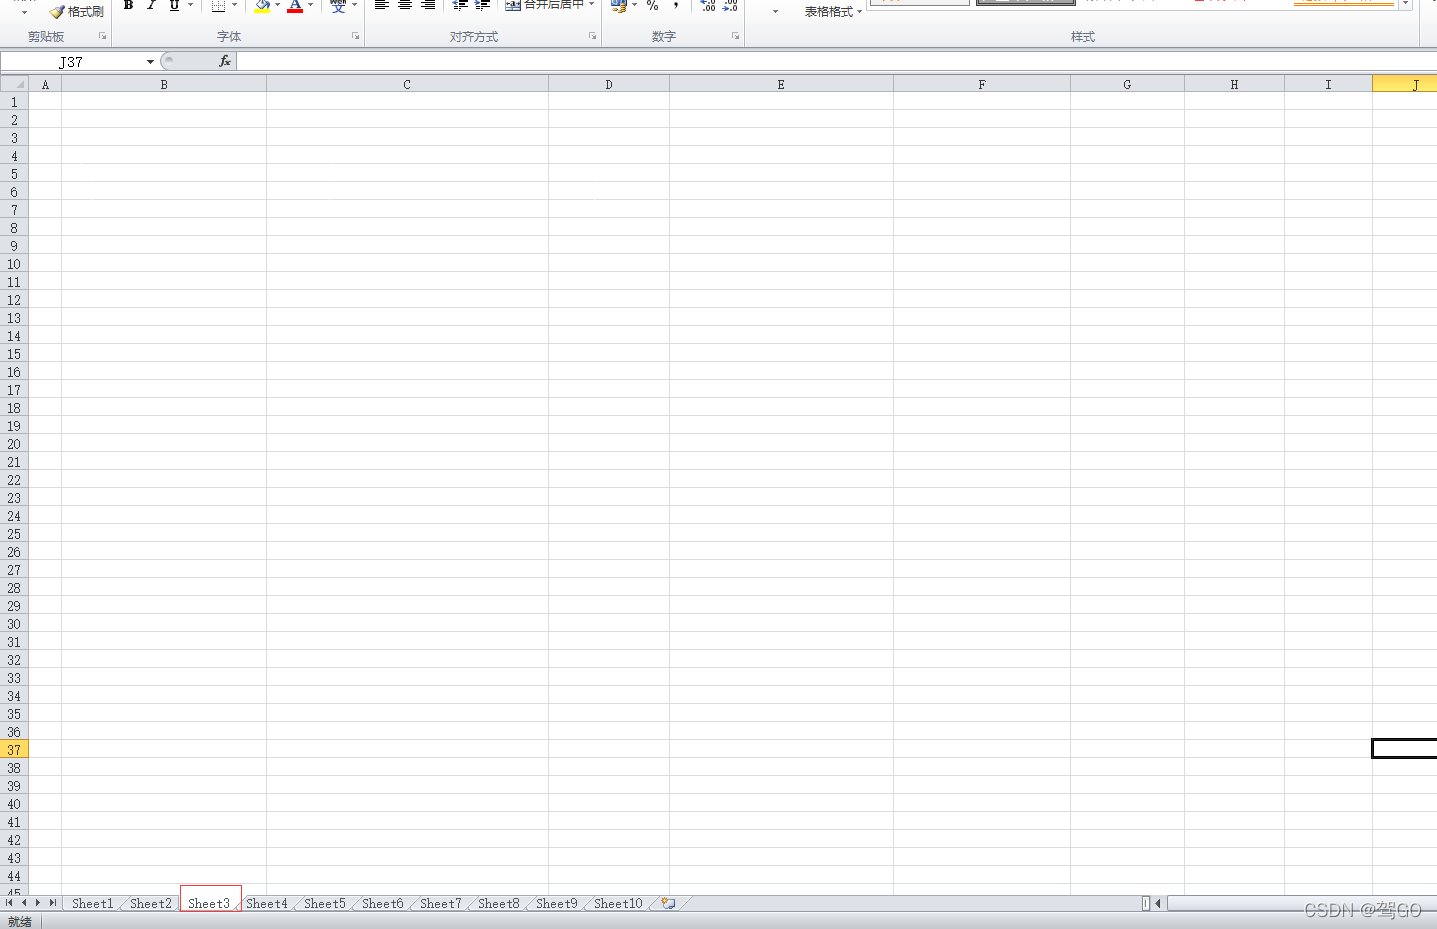Screen dimensions: 1437x929
Task: Open Font (字体) dialog launcher
Action: 355,36
